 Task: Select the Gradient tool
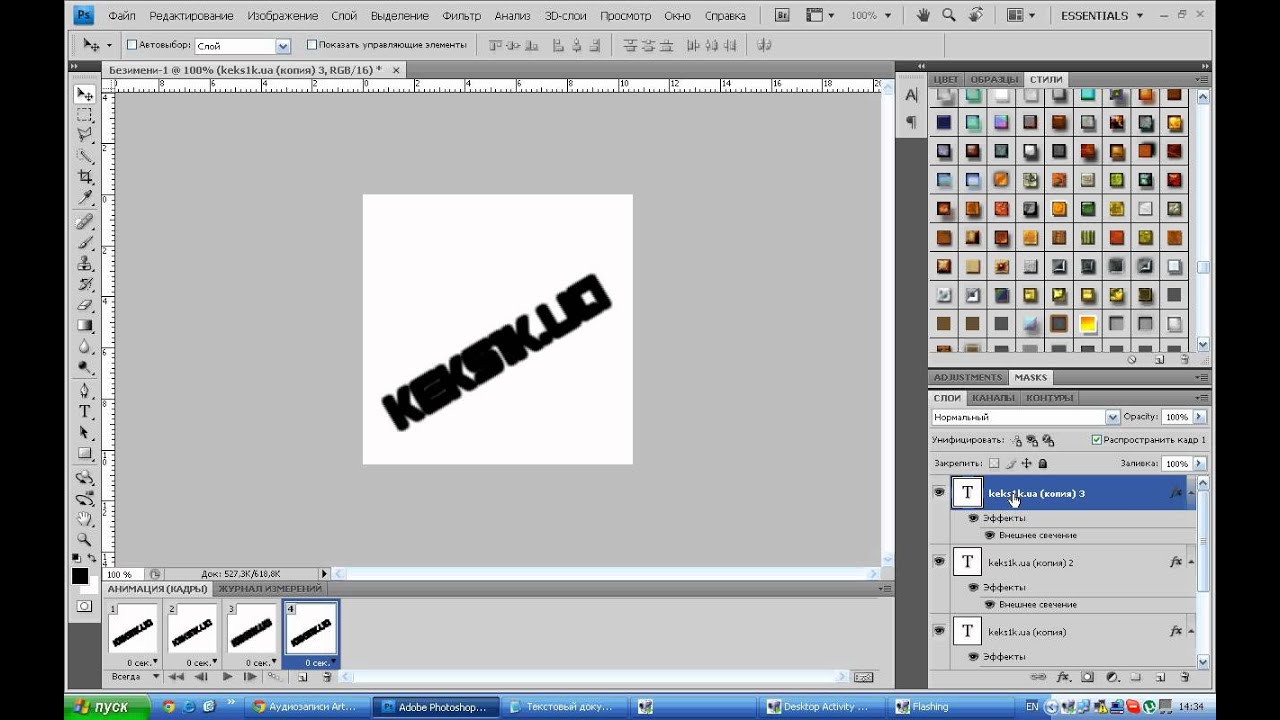point(85,326)
